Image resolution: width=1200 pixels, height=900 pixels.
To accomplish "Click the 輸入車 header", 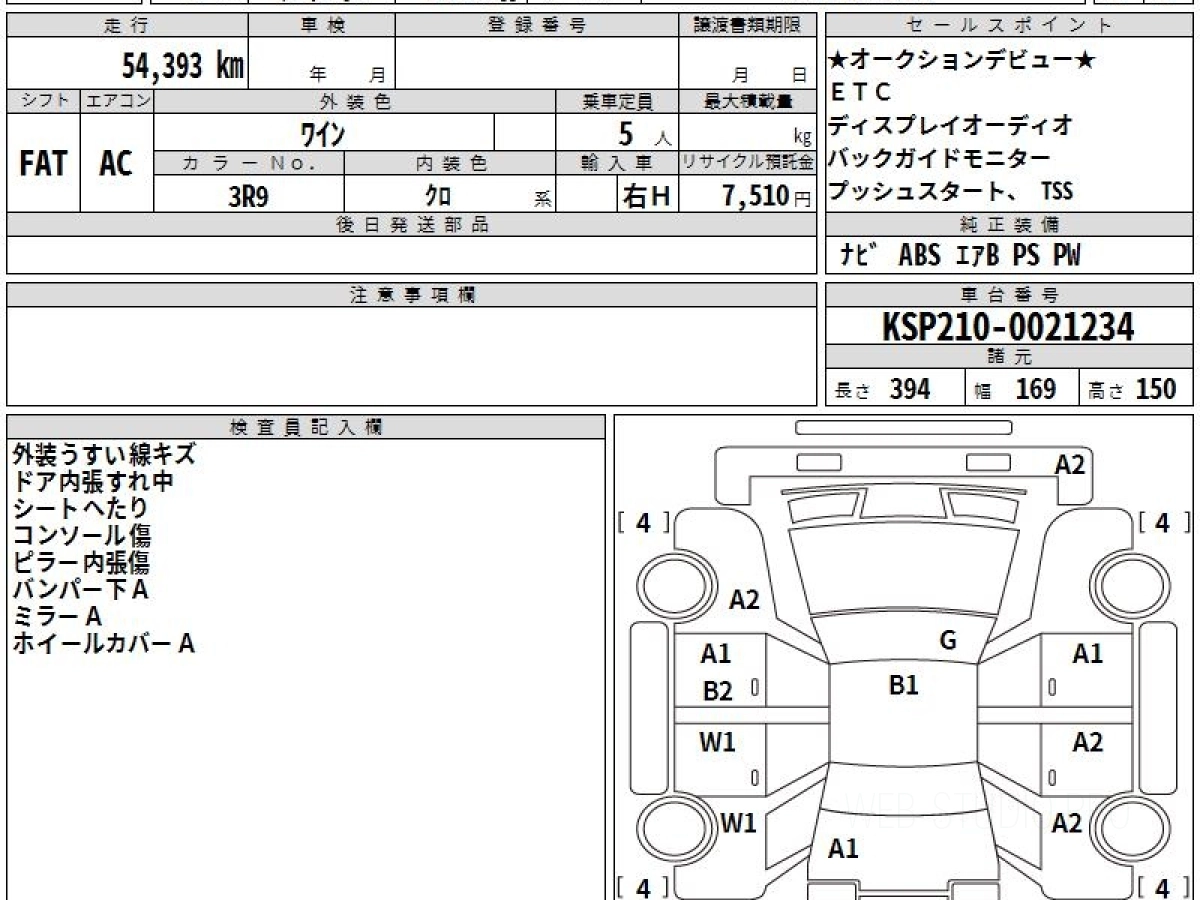I will tap(617, 163).
